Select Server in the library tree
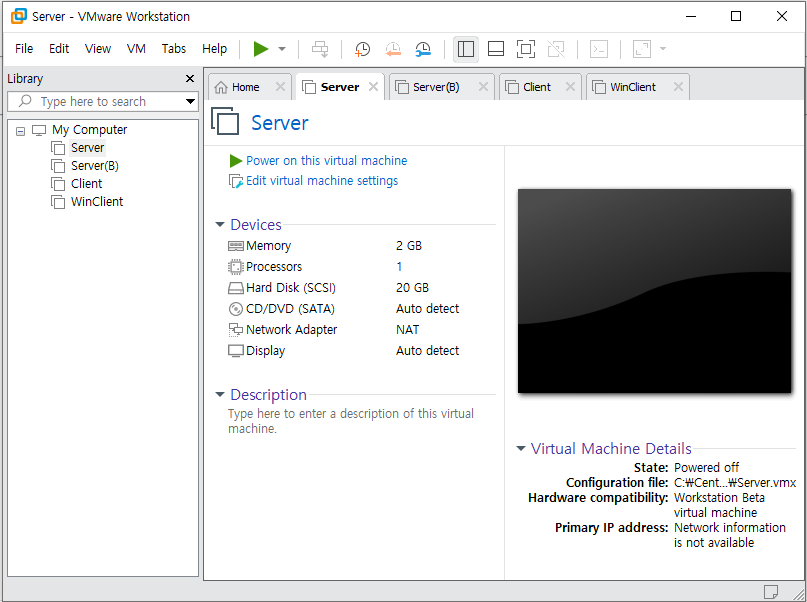Screen dimensions: 807x602 pyautogui.click(x=87, y=148)
